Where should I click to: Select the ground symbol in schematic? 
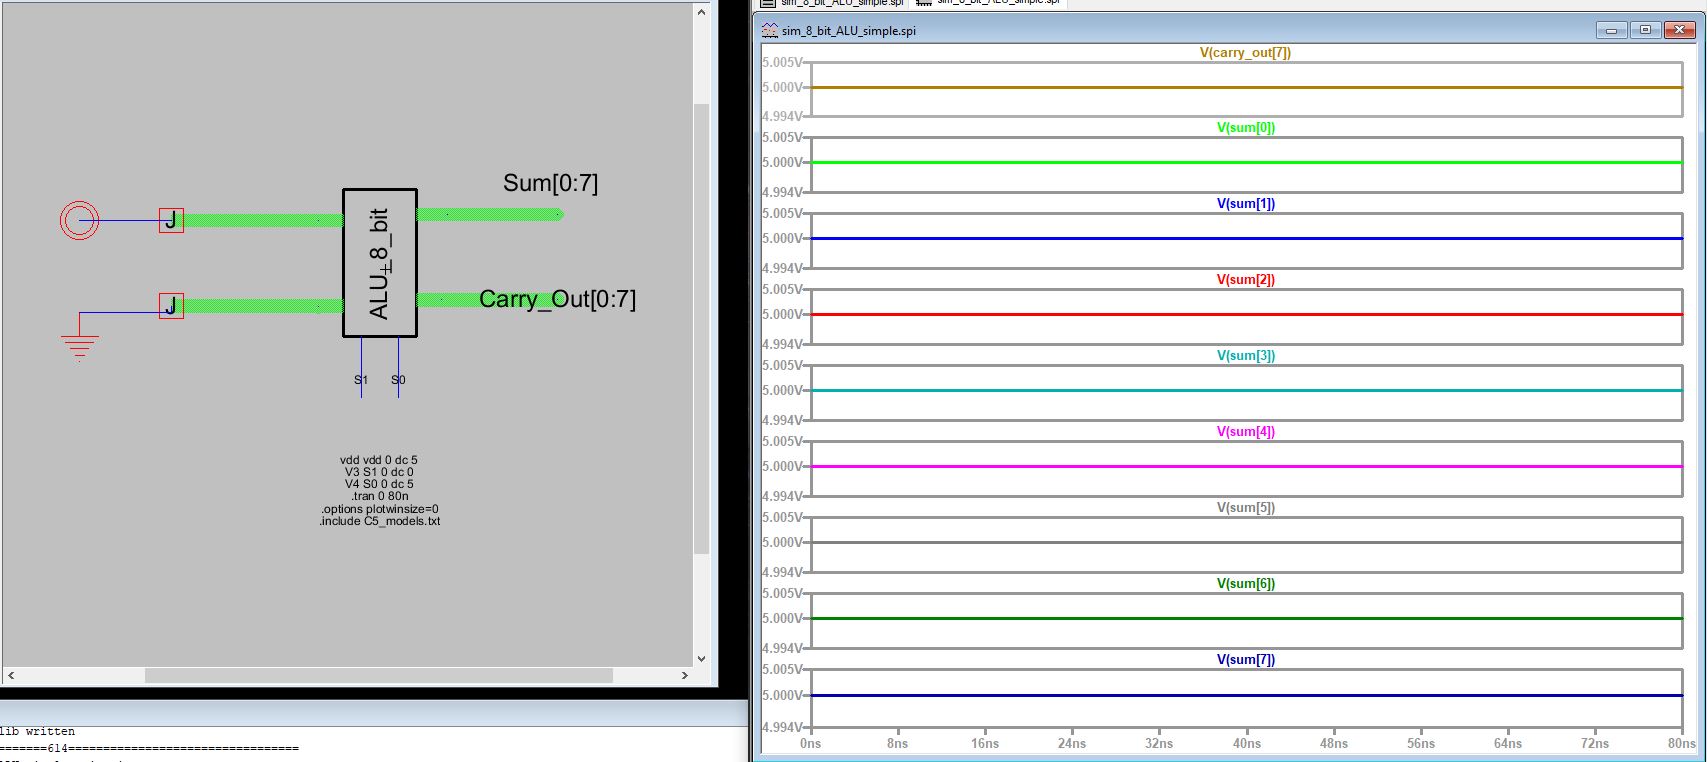tap(79, 344)
